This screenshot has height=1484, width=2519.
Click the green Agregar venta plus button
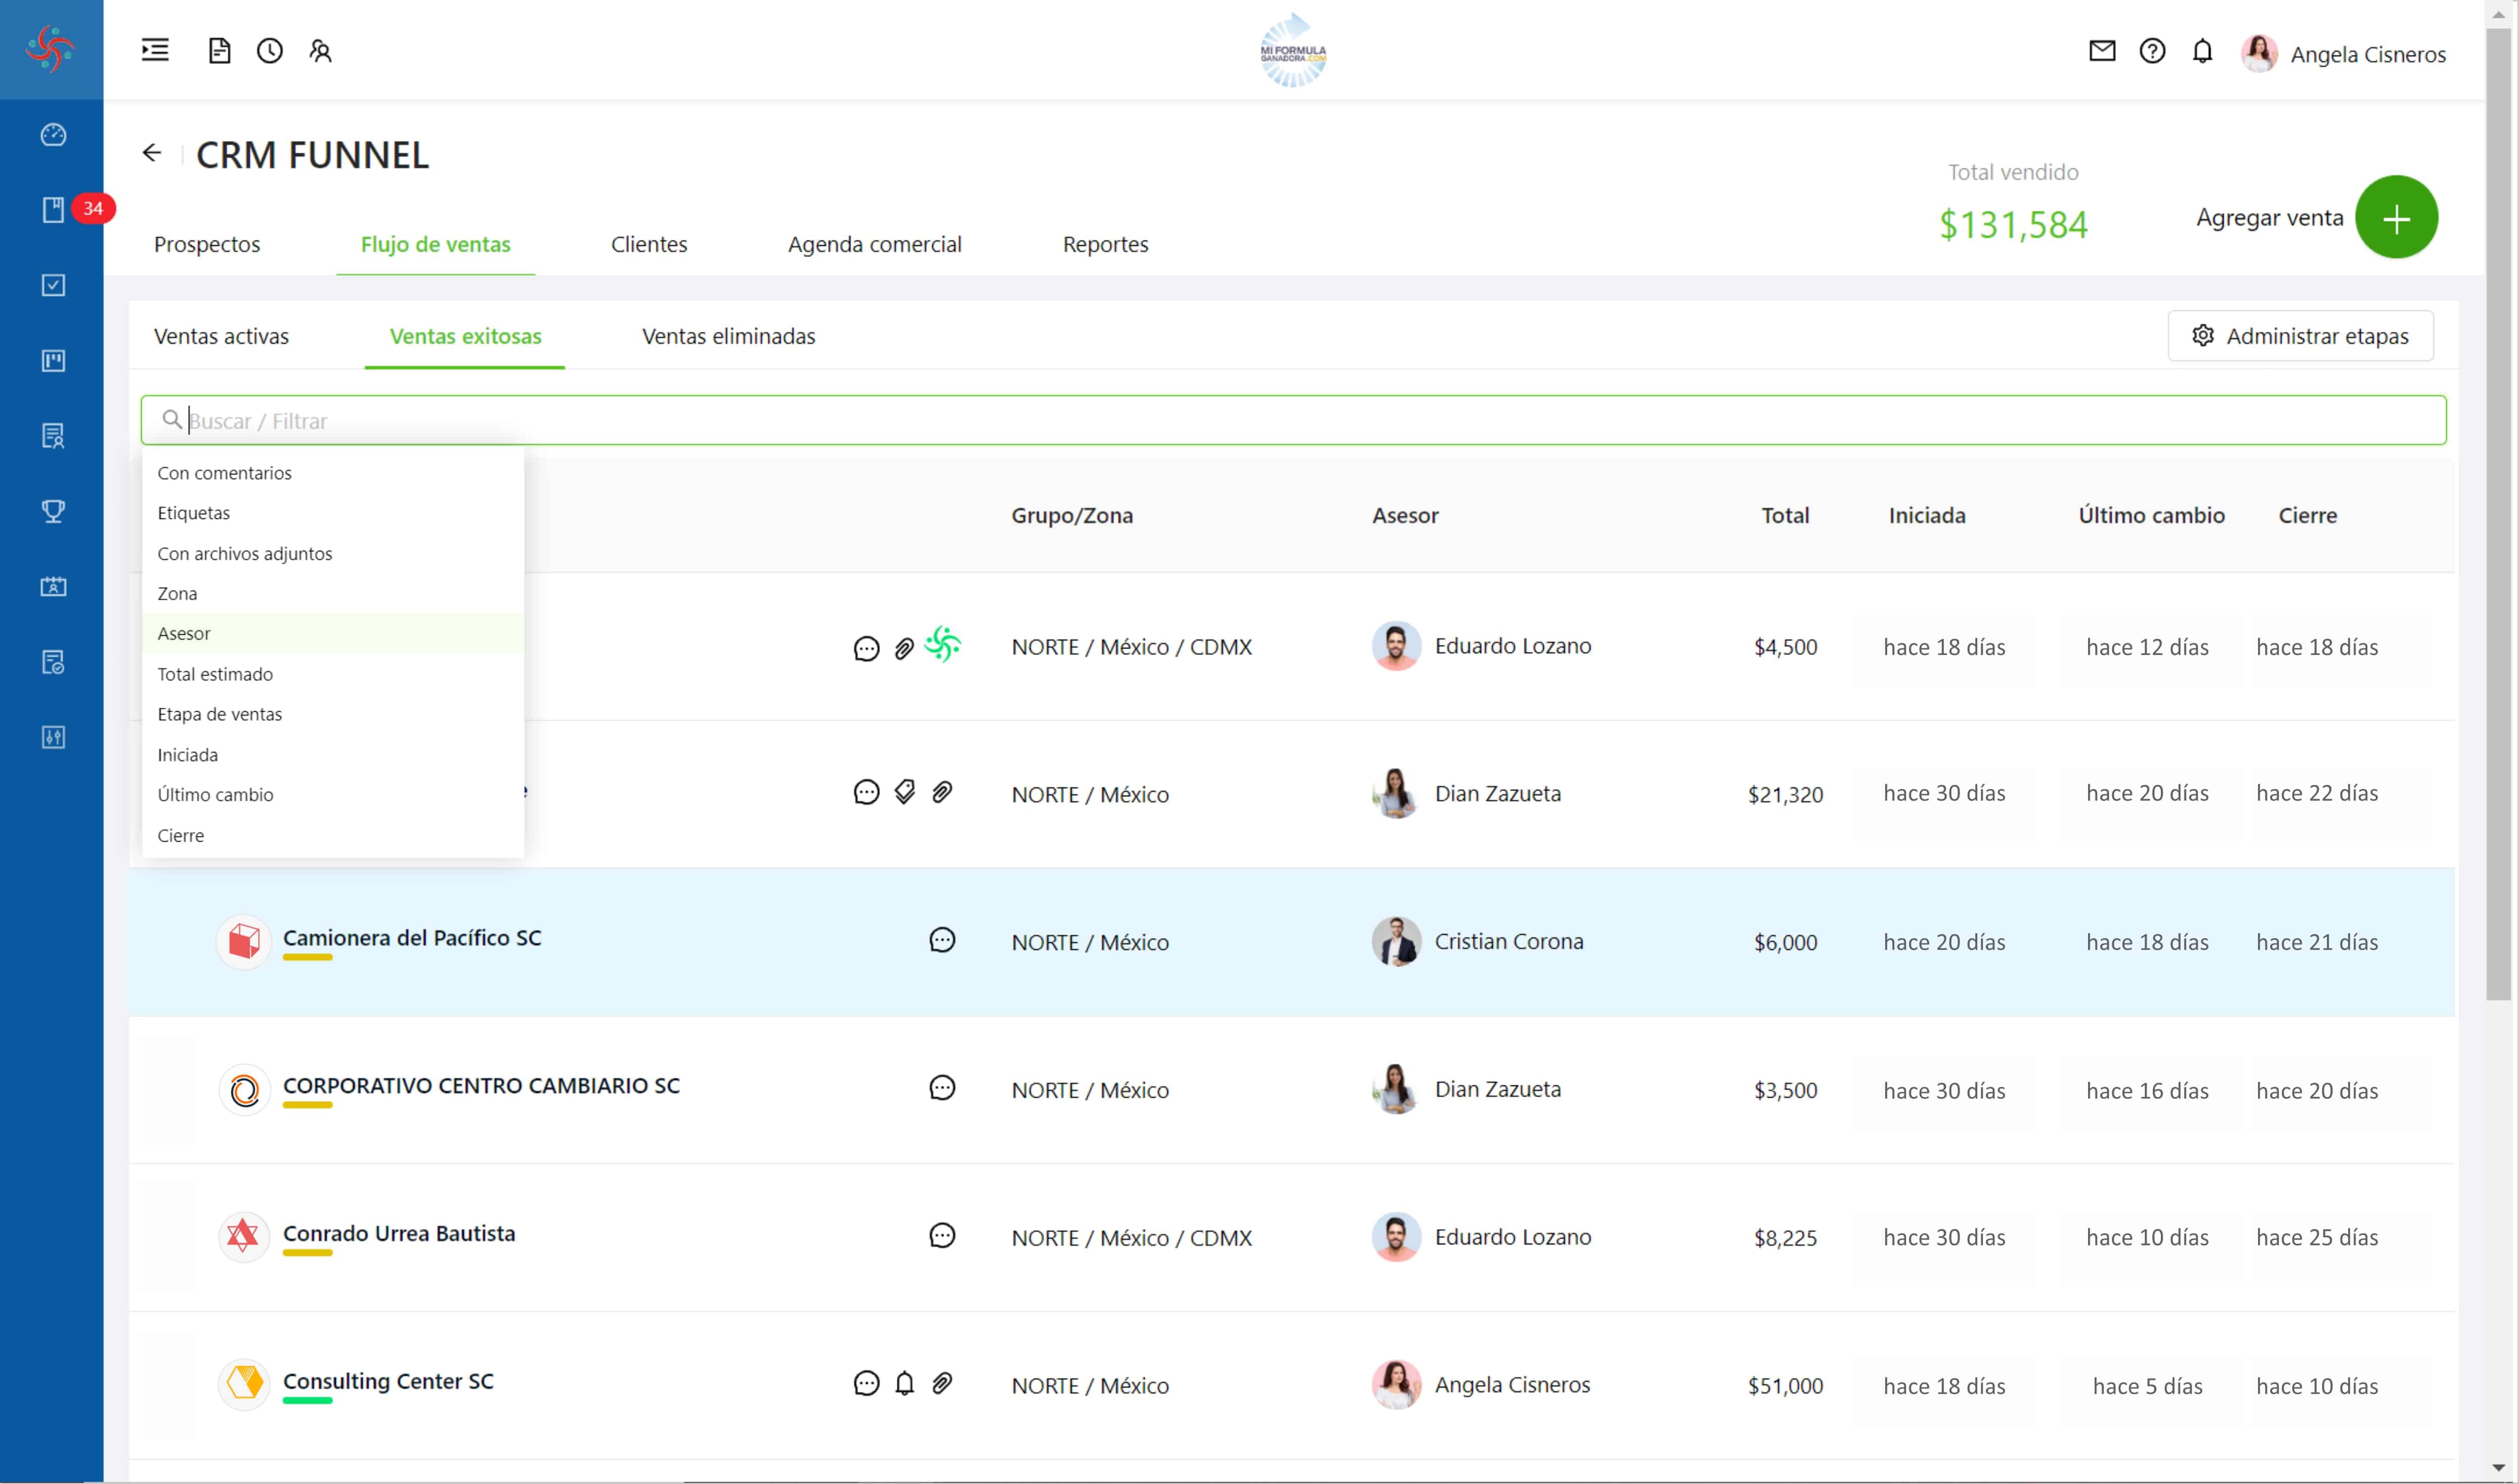point(2396,217)
